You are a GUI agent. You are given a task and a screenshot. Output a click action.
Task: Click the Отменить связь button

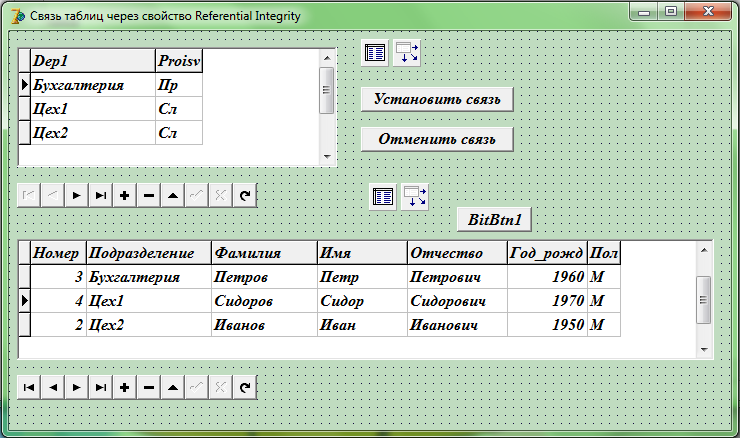(x=437, y=139)
